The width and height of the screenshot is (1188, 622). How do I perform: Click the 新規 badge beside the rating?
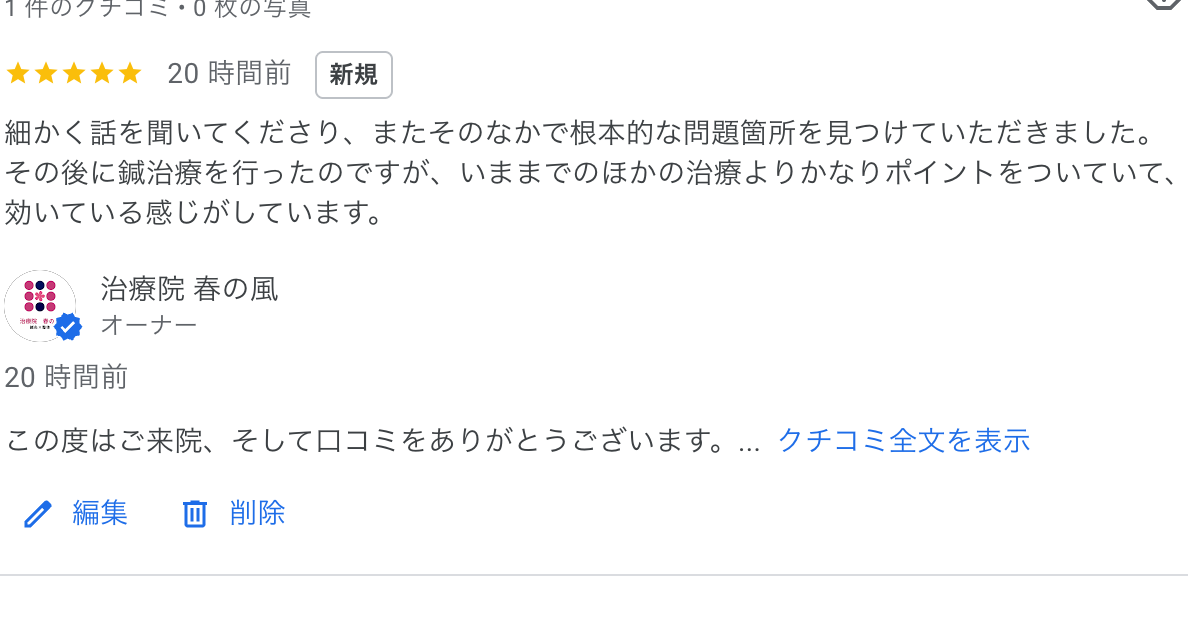click(x=354, y=75)
